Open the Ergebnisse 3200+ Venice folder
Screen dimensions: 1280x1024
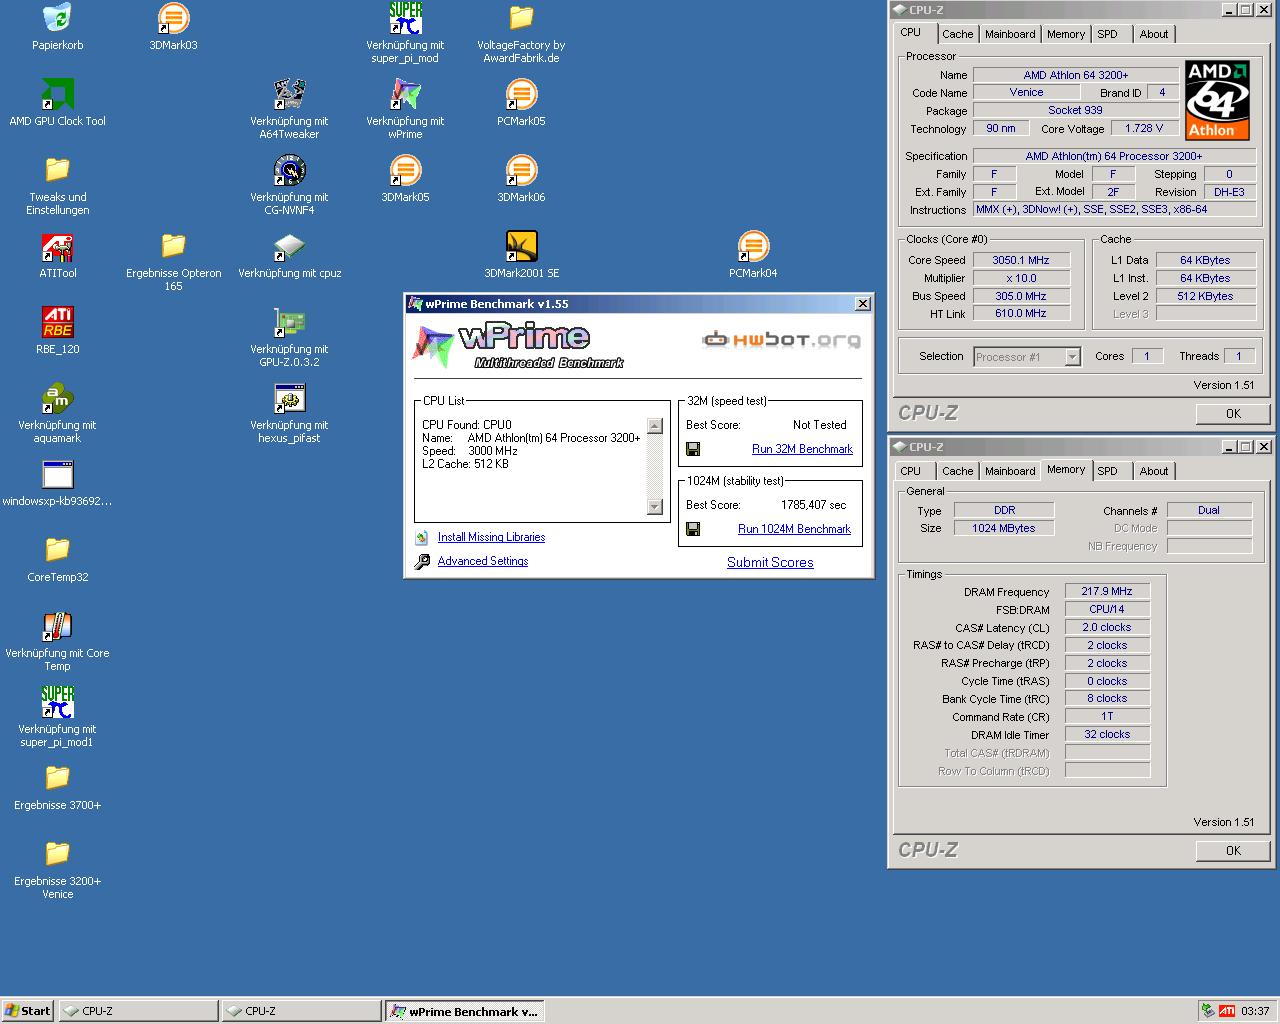coord(57,854)
